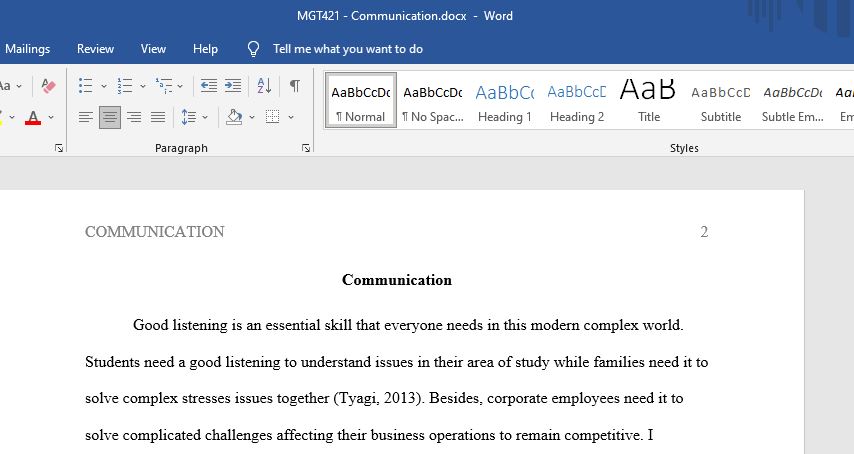Apply red Font Color button
Image resolution: width=854 pixels, height=454 pixels.
point(33,117)
